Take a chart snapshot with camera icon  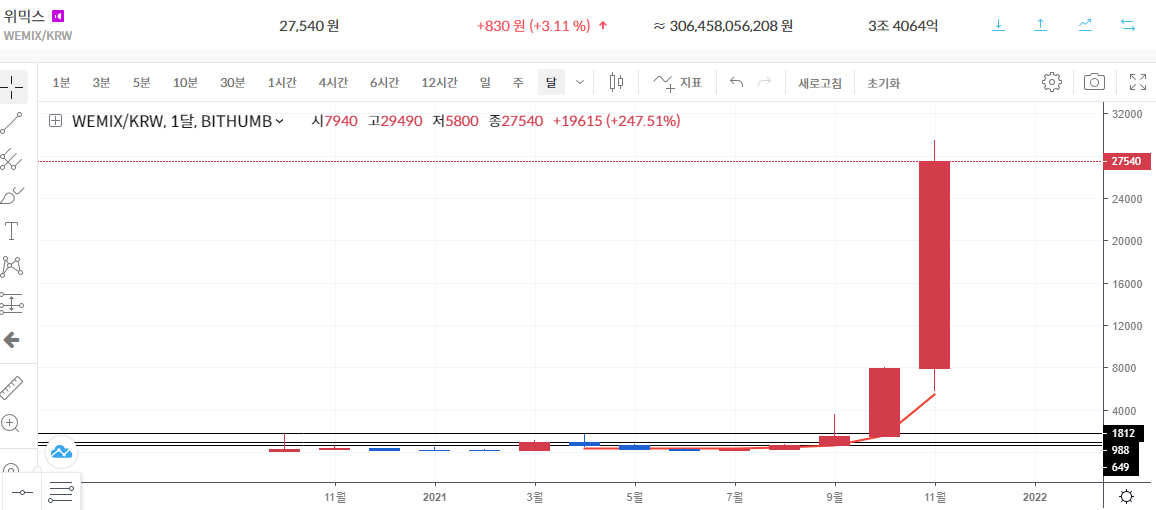[x=1094, y=82]
